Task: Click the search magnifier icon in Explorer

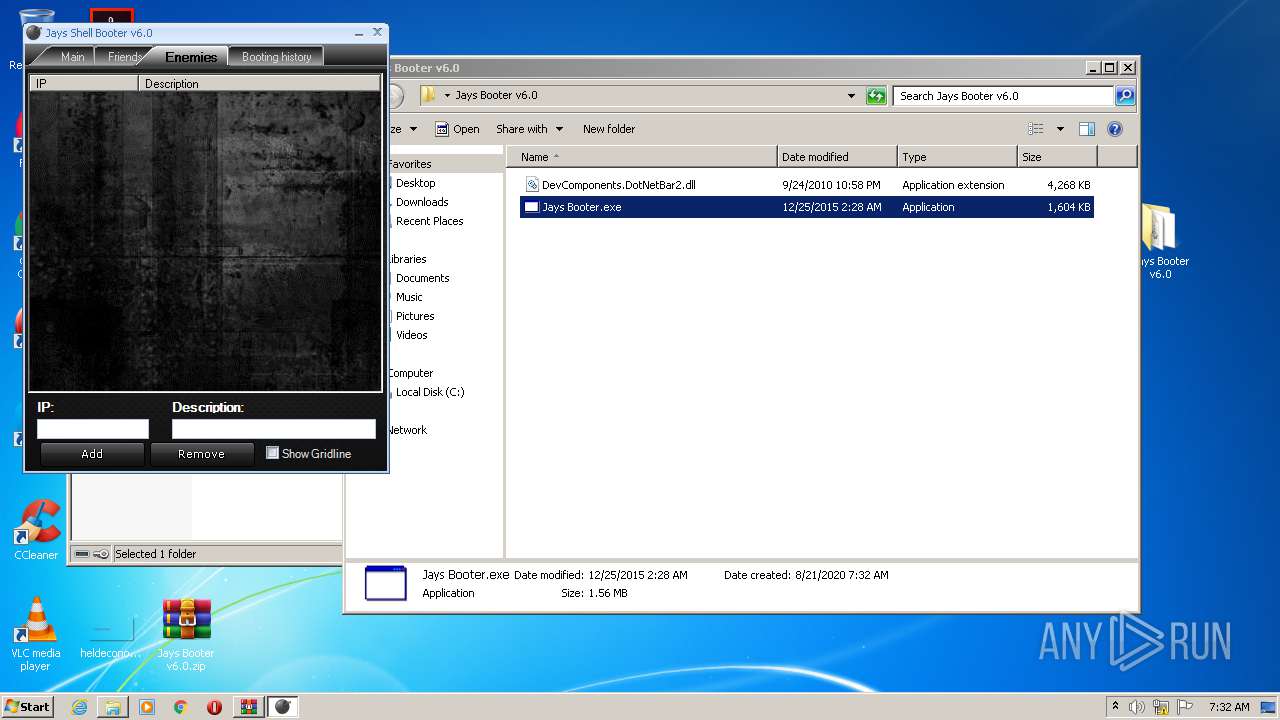Action: click(1125, 96)
